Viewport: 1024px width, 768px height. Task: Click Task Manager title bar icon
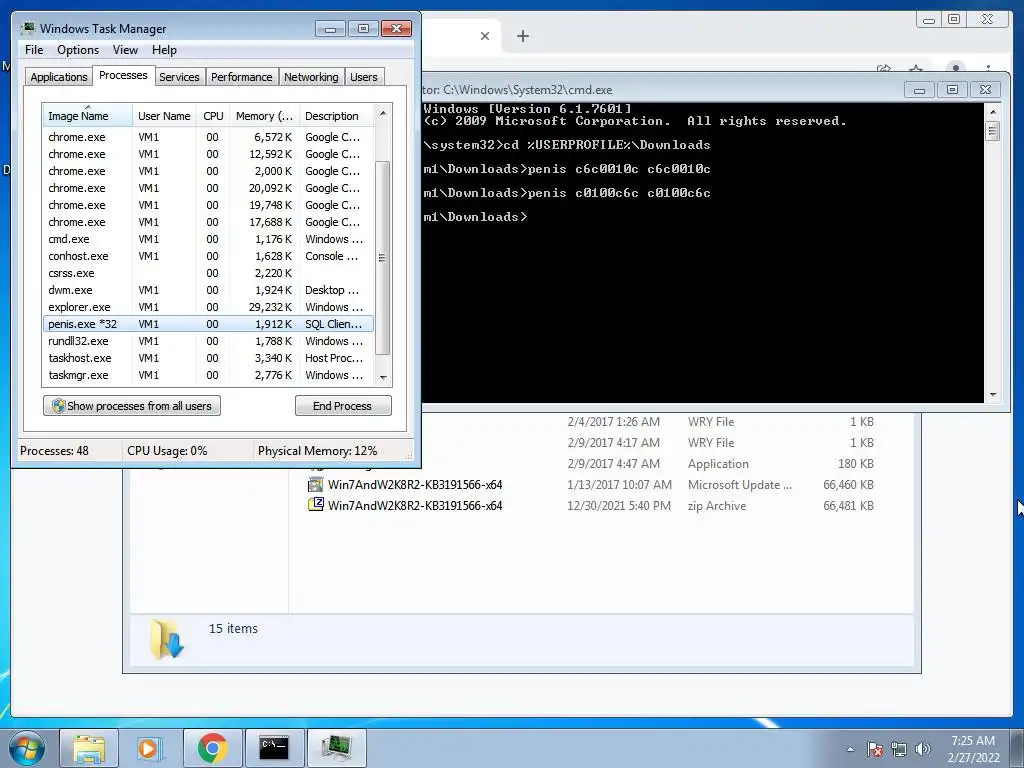27,28
